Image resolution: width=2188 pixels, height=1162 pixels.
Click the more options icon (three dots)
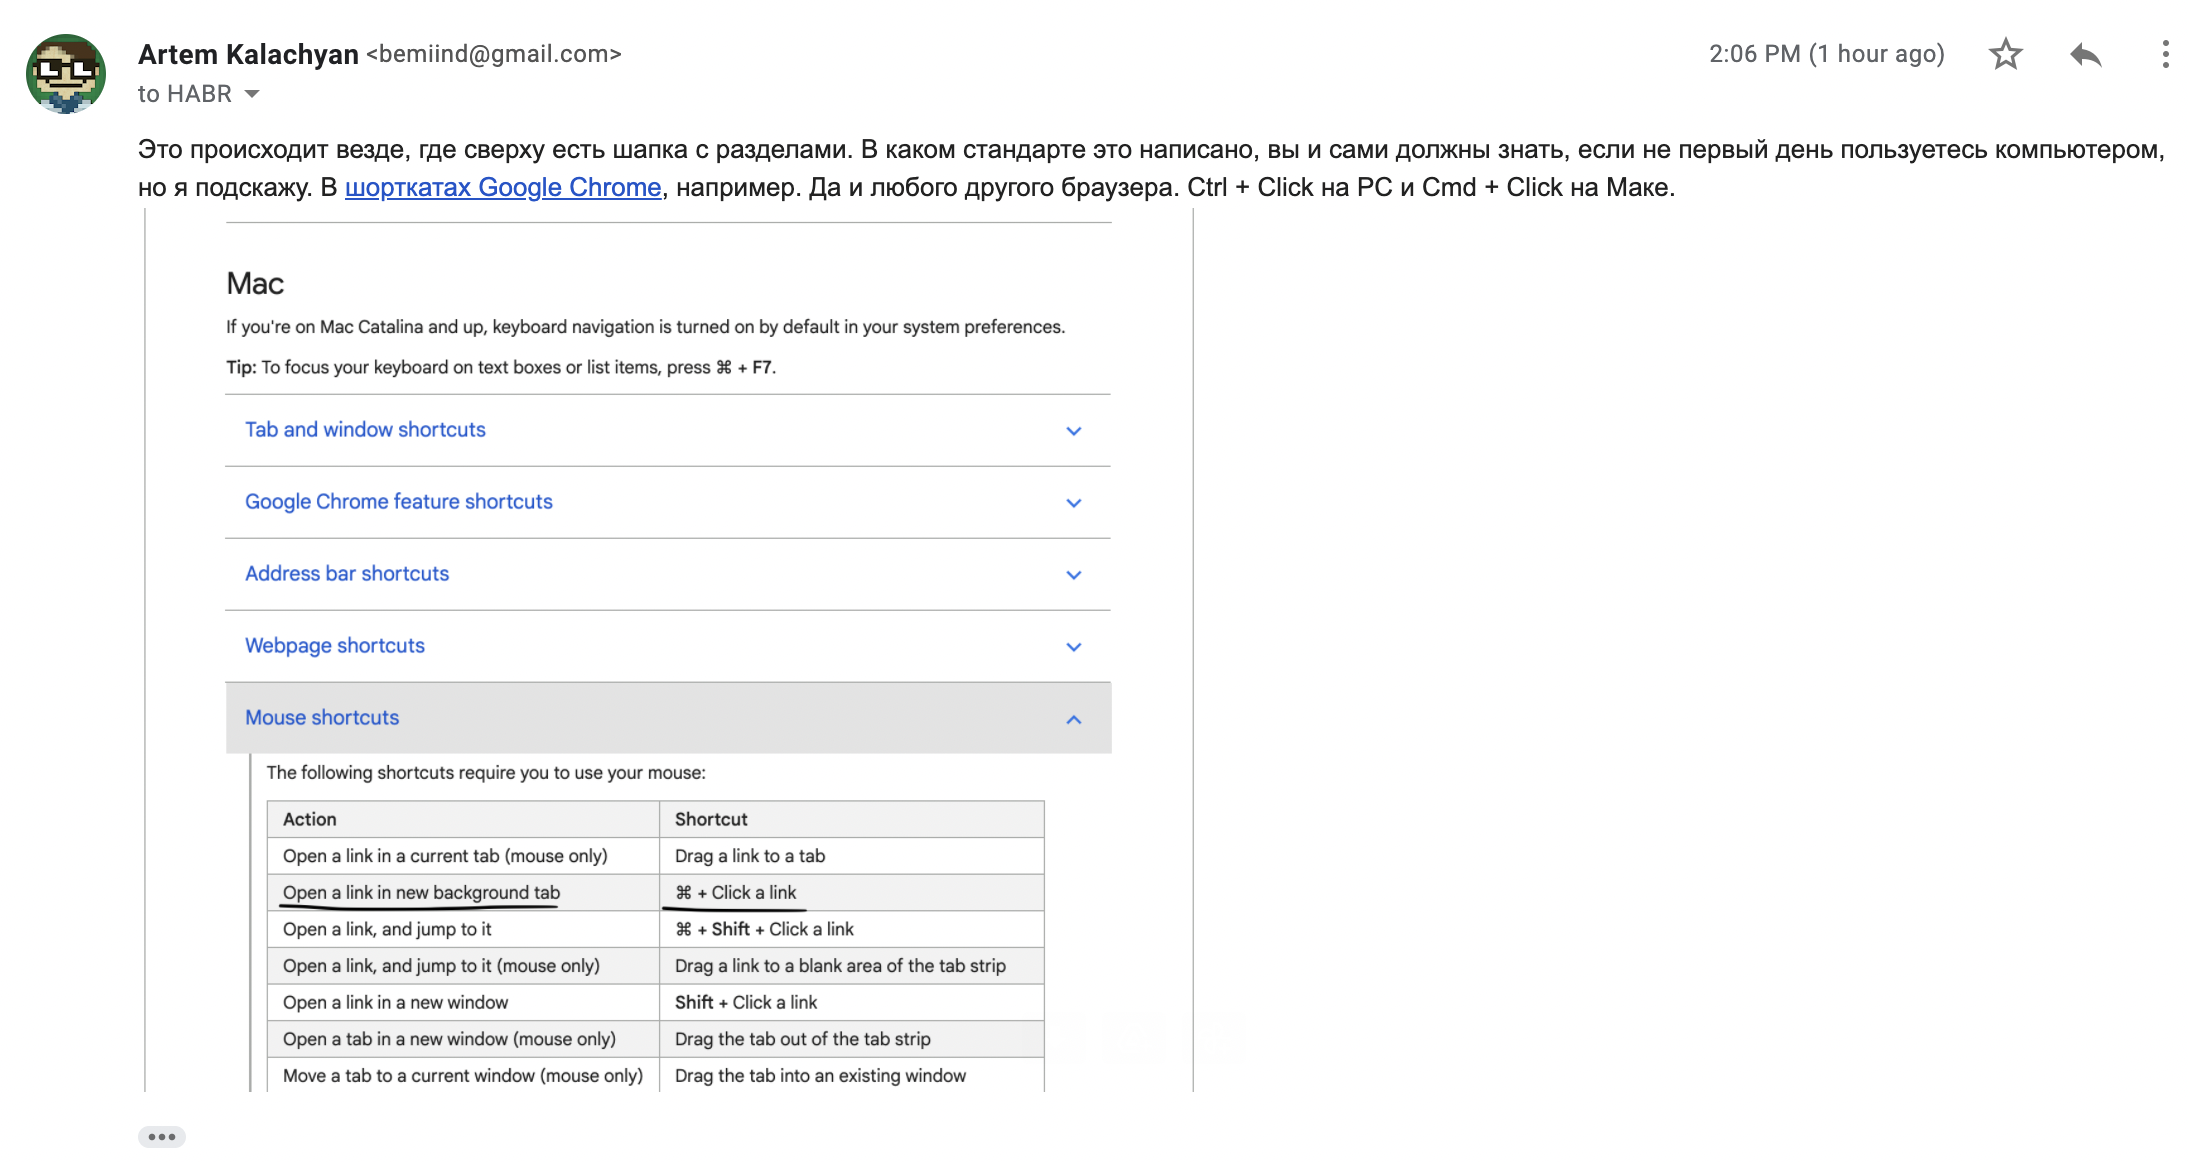[2159, 54]
